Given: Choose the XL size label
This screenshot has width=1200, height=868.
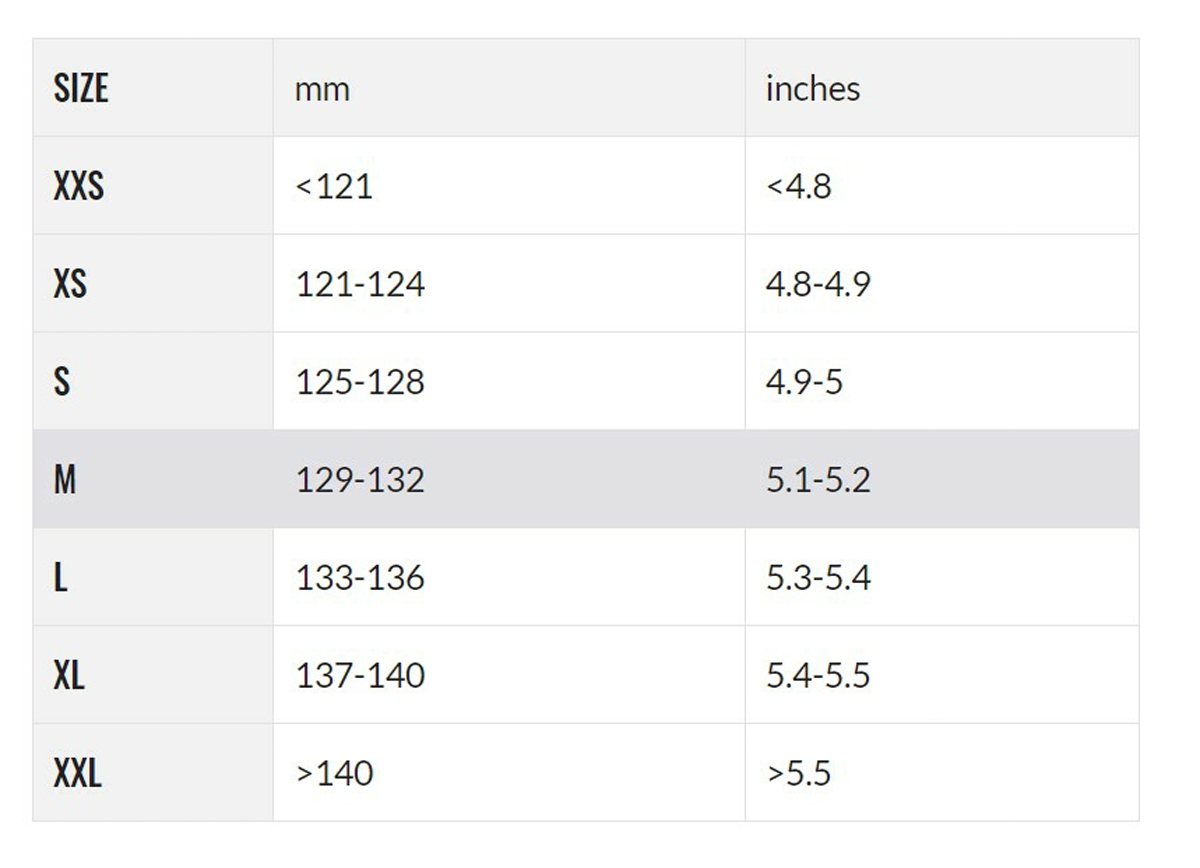Looking at the screenshot, I should pos(69,676).
